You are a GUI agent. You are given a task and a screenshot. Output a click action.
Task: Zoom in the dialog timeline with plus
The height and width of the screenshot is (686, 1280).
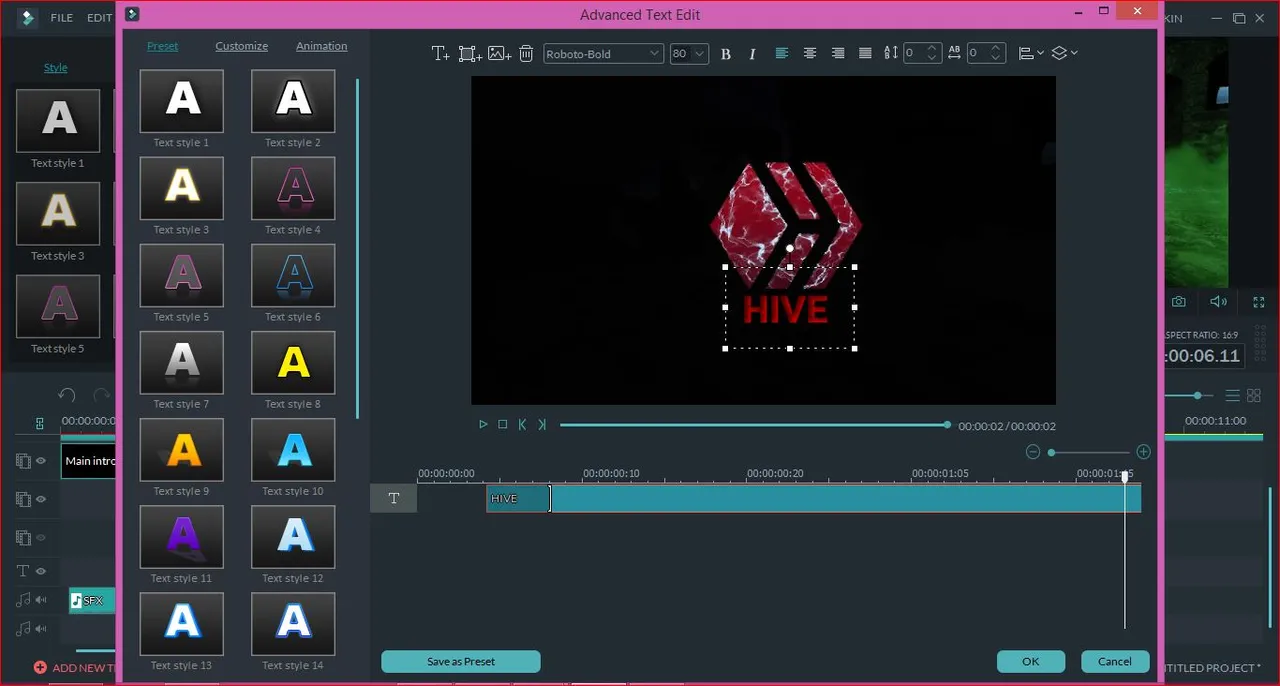coord(1144,452)
